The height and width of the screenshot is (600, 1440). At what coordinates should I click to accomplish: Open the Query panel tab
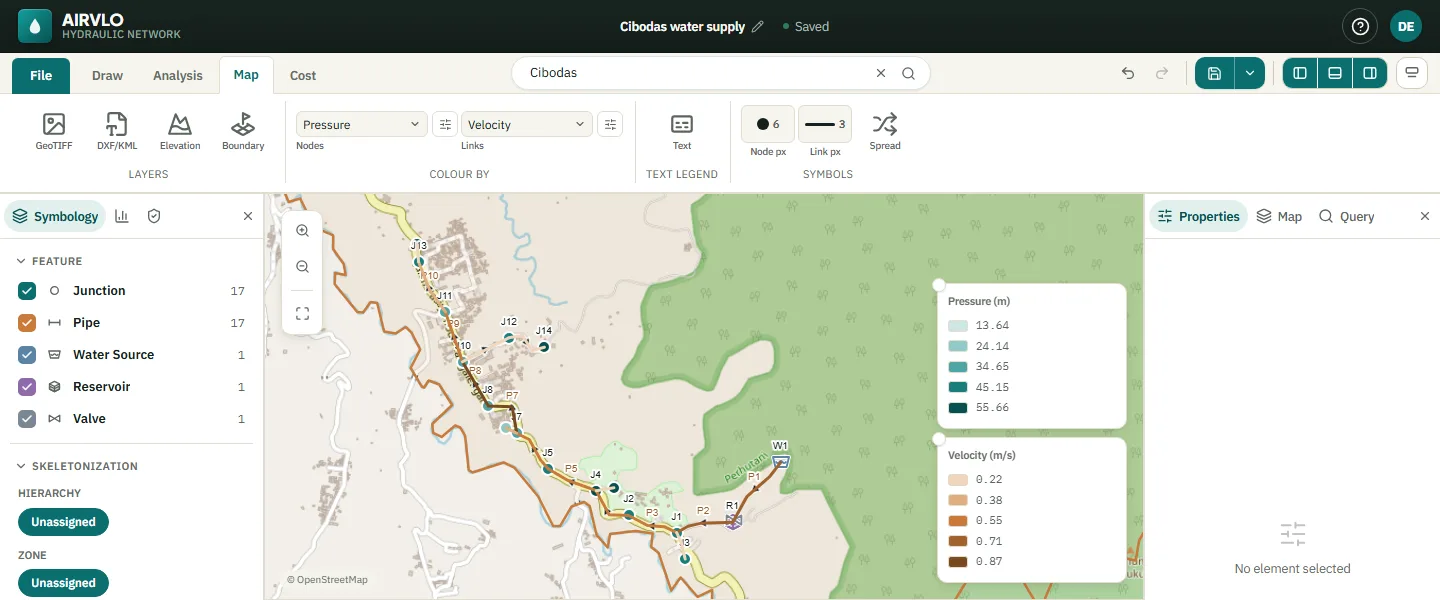point(1346,216)
